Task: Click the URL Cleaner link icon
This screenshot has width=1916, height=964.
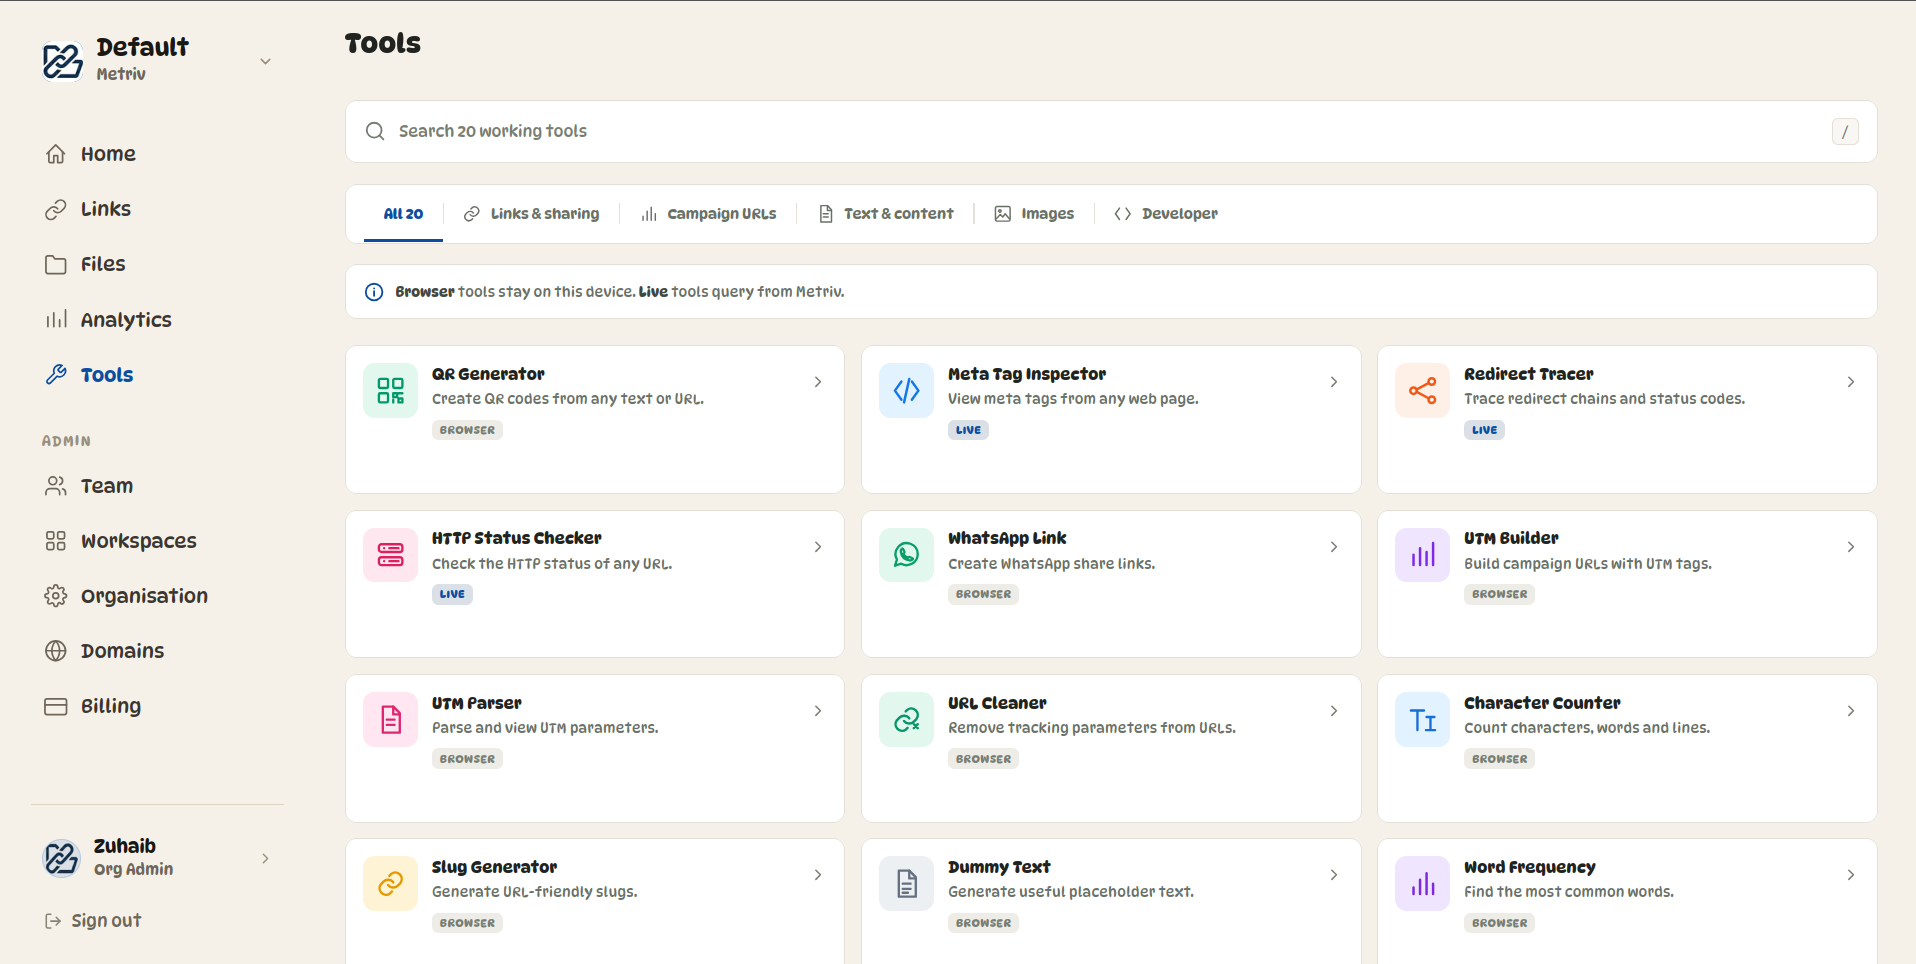Action: pyautogui.click(x=907, y=720)
